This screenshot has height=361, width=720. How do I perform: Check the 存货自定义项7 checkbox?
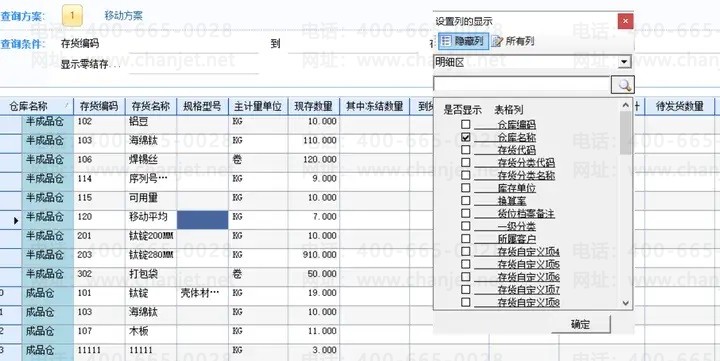click(x=466, y=289)
